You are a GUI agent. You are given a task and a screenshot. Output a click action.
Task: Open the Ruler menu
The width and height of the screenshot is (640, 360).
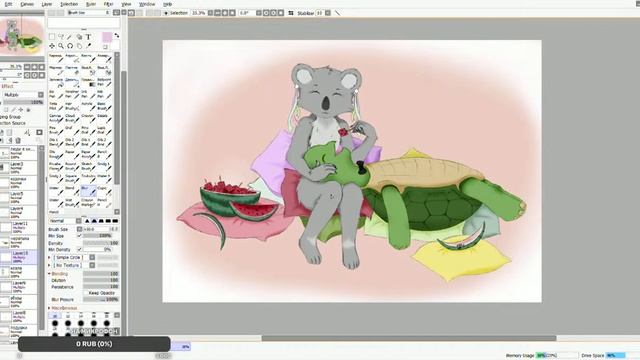click(91, 4)
